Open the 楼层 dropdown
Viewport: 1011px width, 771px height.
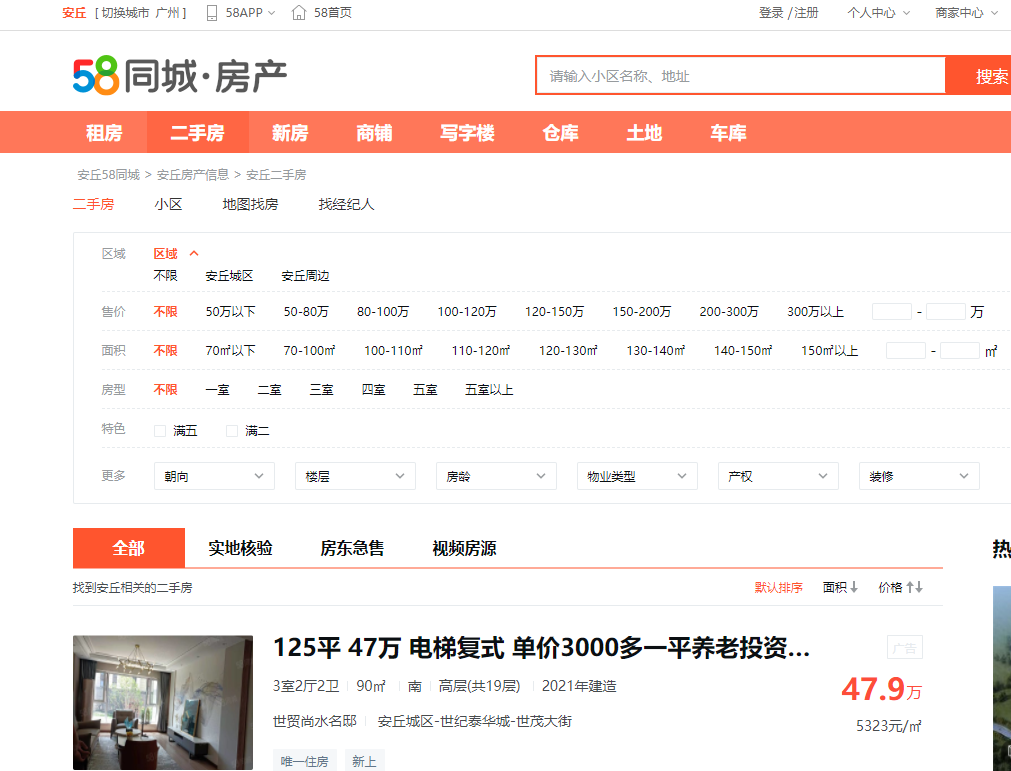tap(355, 476)
